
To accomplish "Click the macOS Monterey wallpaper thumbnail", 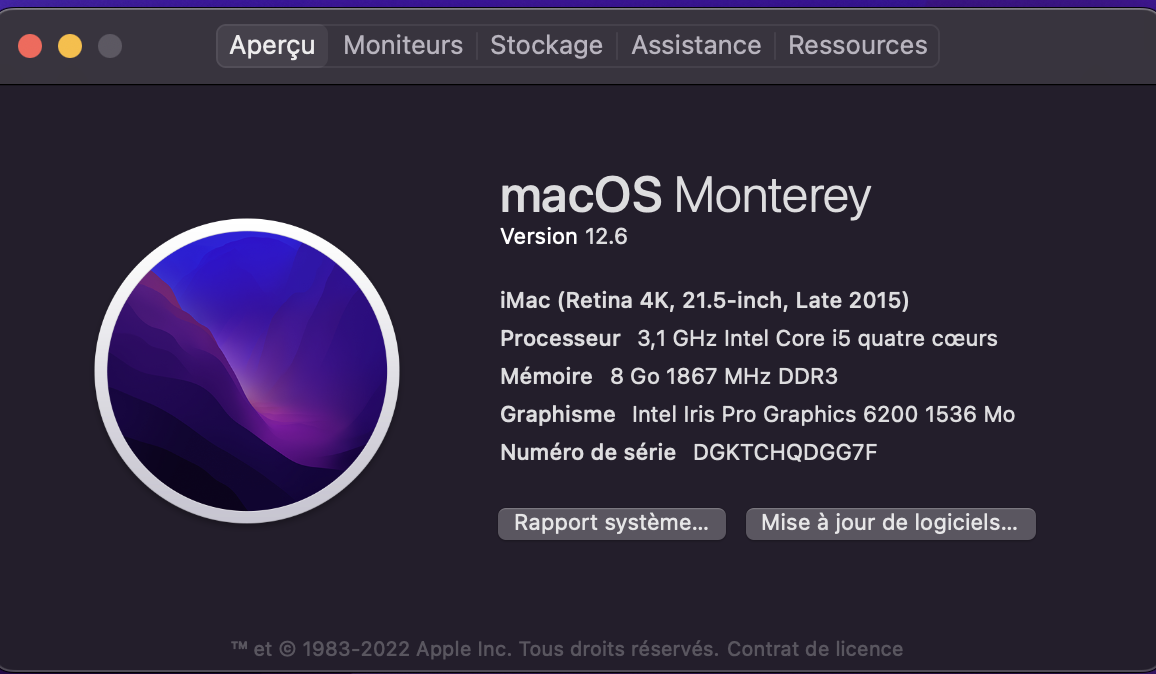I will [x=246, y=371].
